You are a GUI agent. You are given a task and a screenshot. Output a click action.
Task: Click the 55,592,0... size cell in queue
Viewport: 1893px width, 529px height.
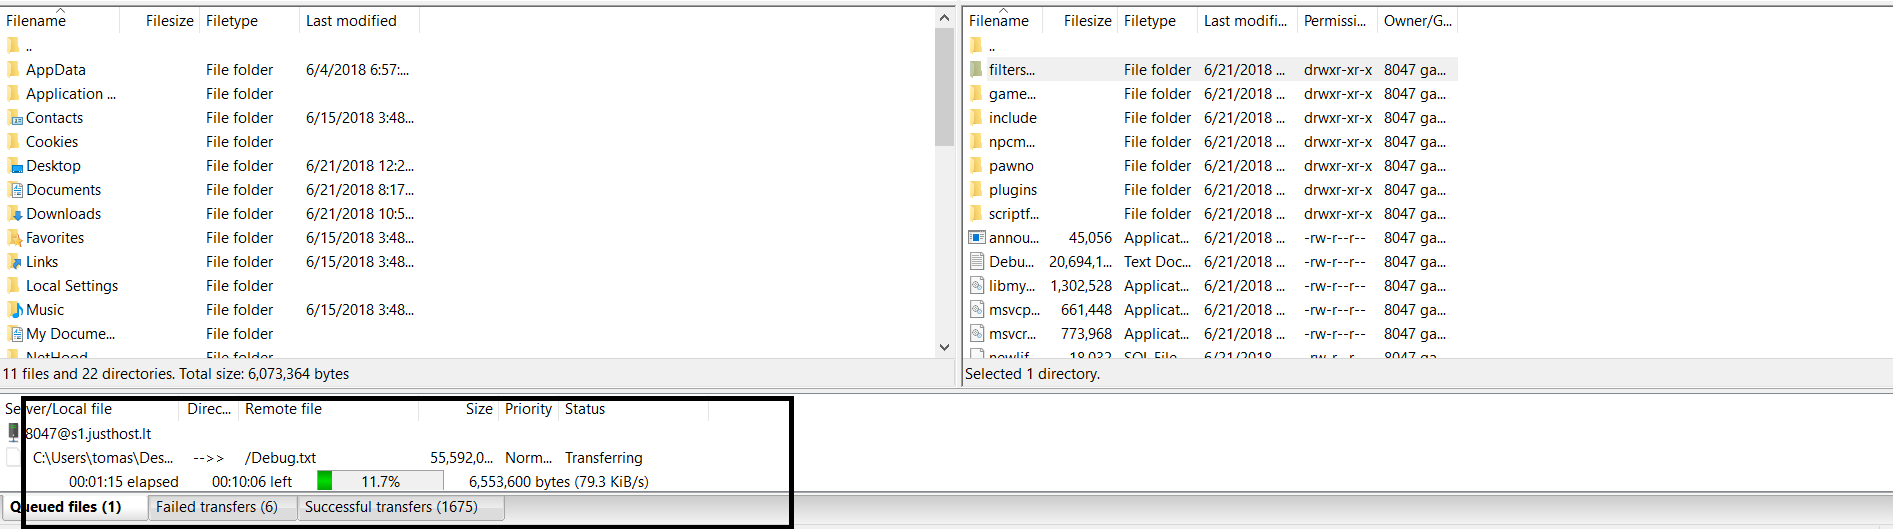click(x=461, y=458)
